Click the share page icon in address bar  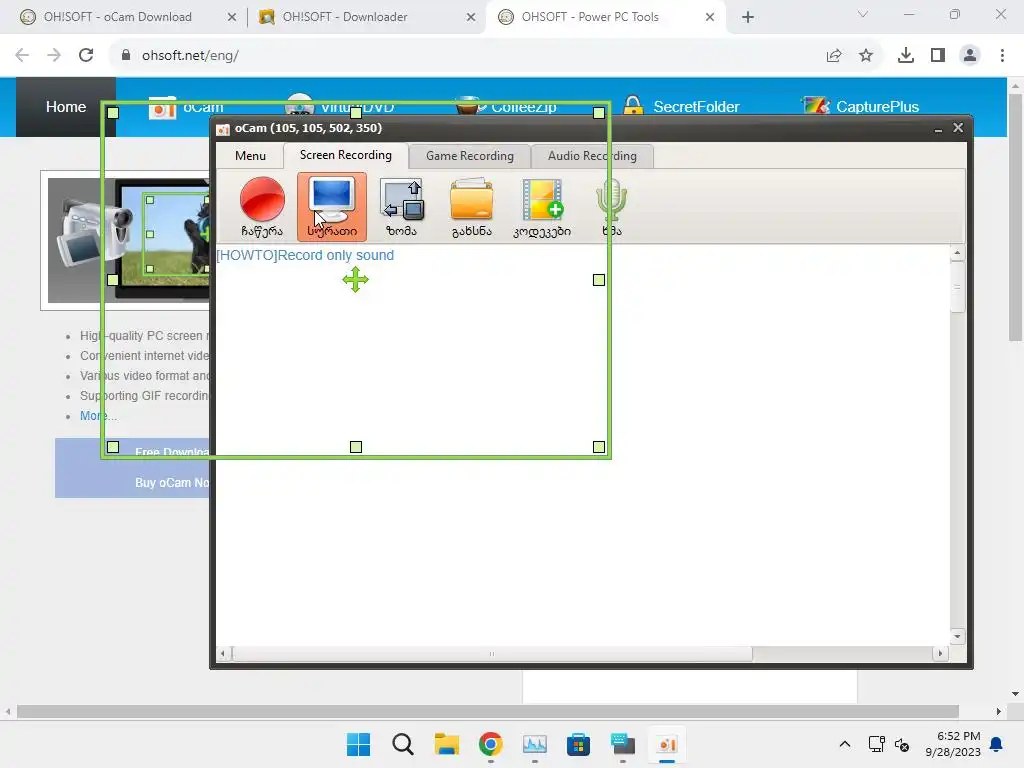(x=834, y=56)
